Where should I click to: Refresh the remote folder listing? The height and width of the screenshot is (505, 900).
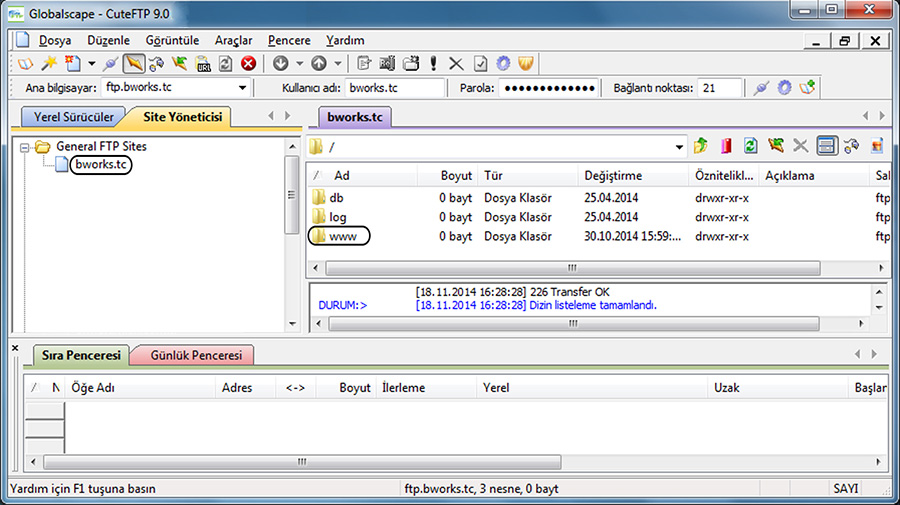tap(750, 146)
